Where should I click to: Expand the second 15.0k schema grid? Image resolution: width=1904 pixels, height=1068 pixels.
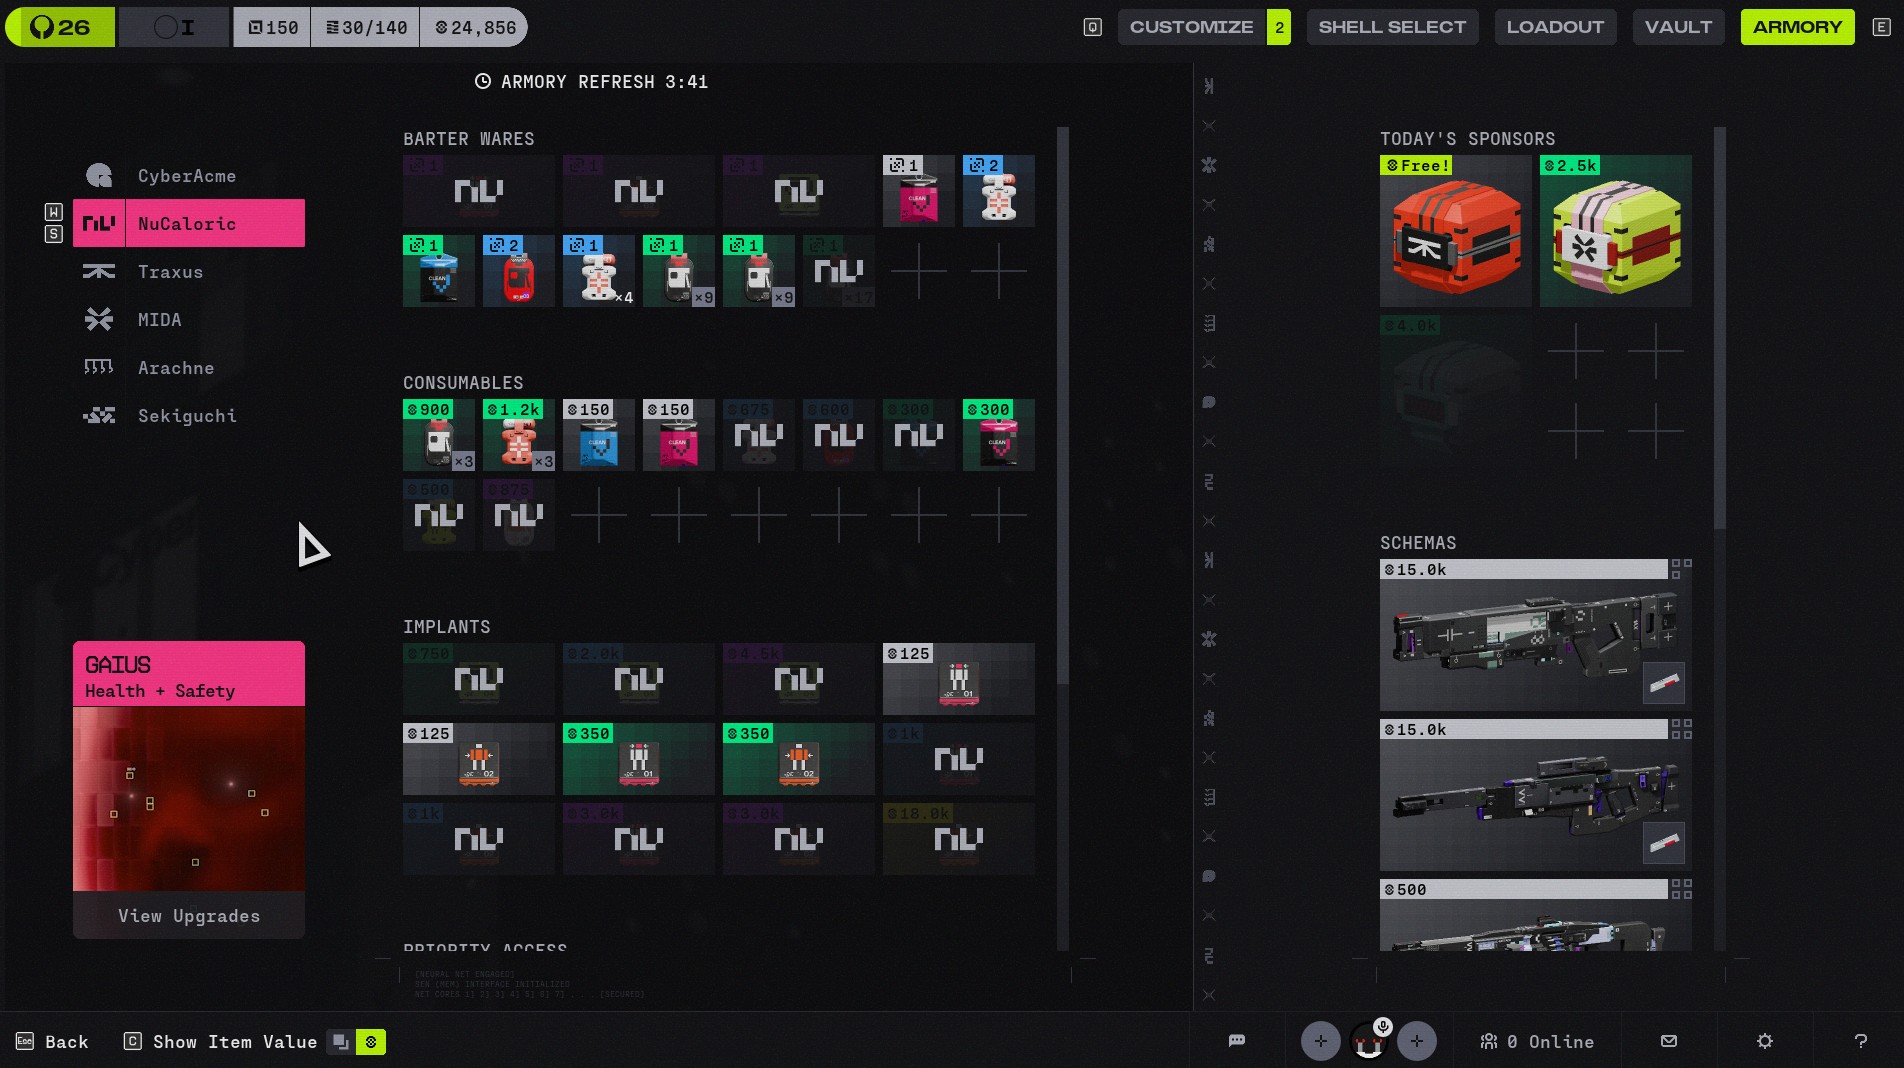click(1681, 729)
